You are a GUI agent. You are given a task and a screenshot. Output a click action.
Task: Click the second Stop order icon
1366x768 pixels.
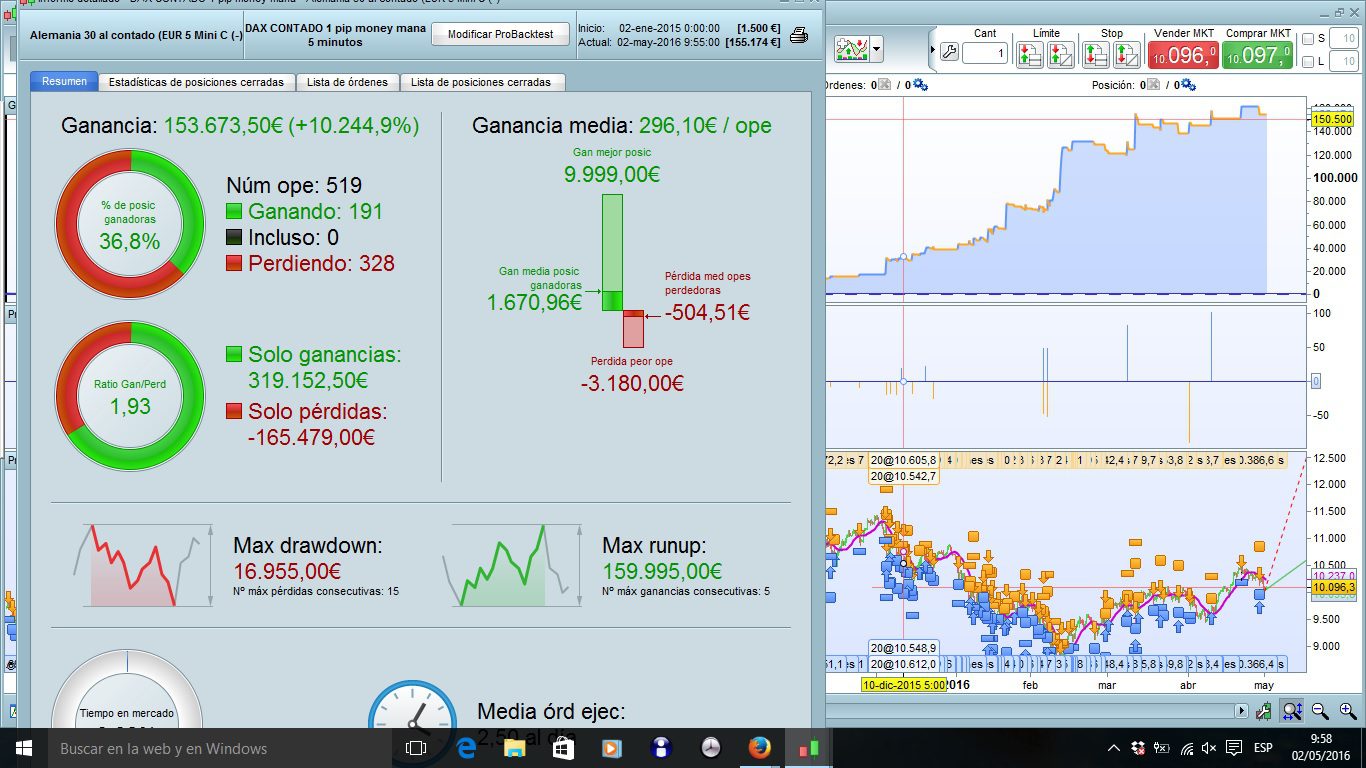coord(1126,54)
